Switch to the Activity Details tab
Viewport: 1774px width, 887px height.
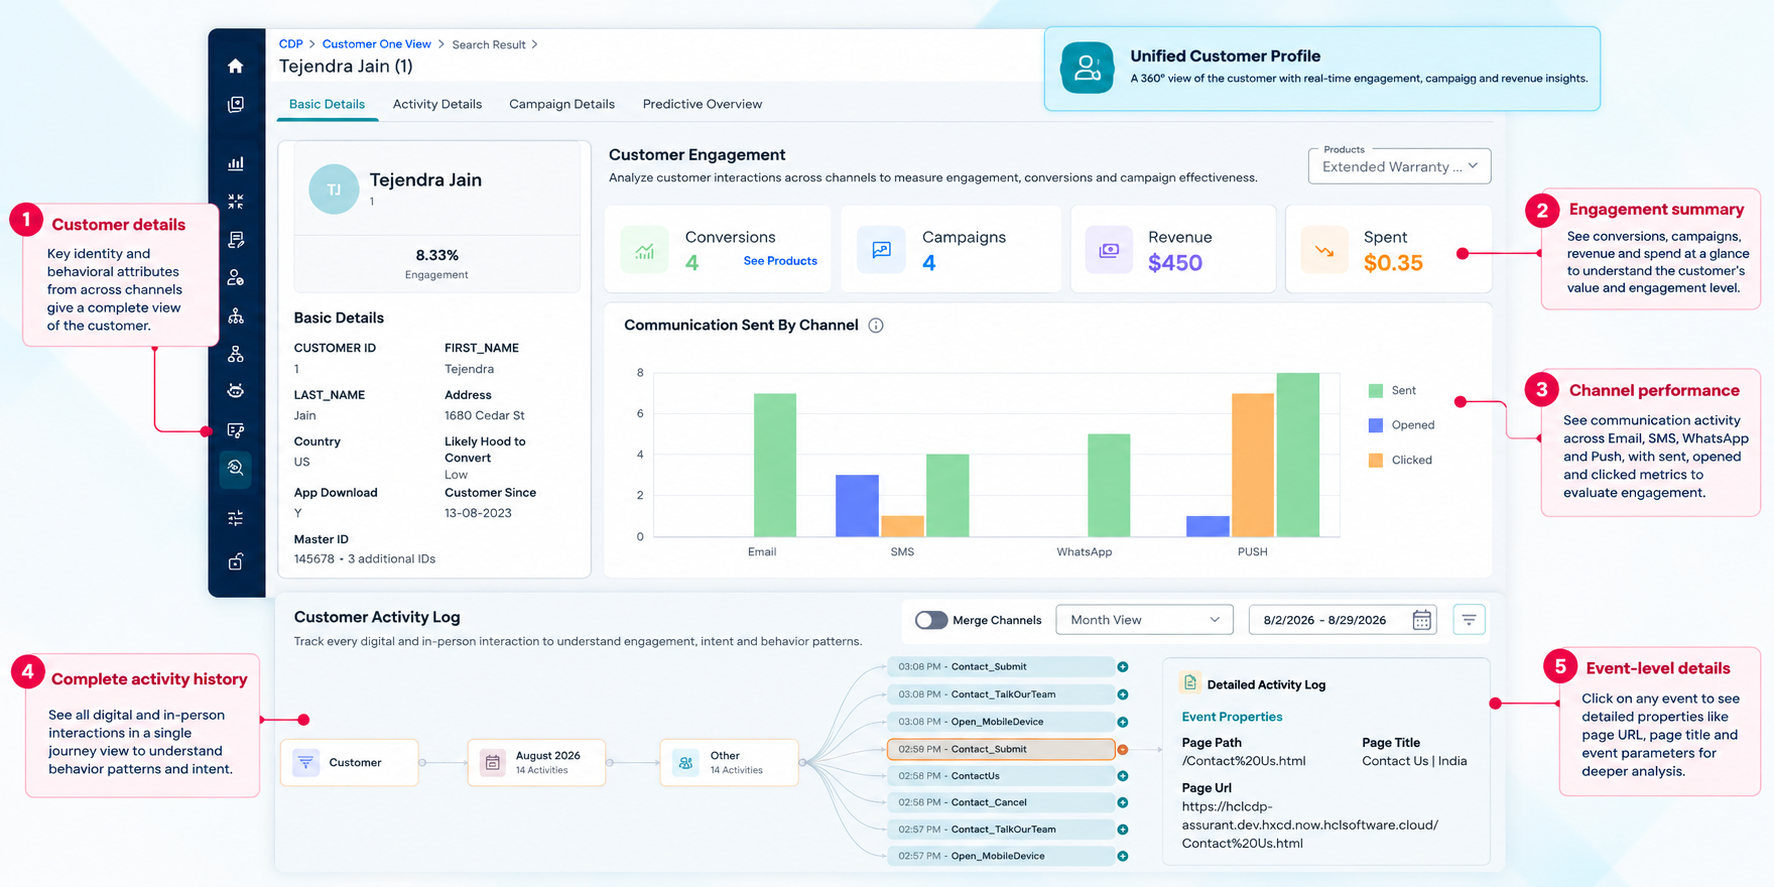437,104
